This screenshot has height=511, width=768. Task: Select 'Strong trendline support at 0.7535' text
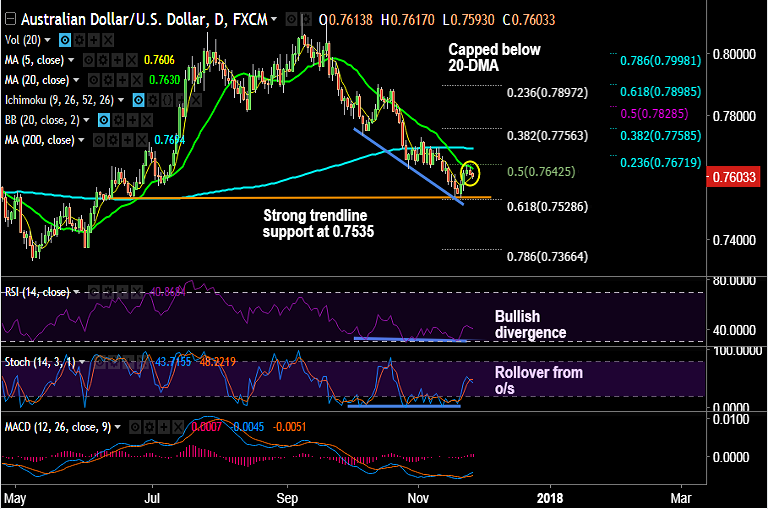pyautogui.click(x=318, y=223)
